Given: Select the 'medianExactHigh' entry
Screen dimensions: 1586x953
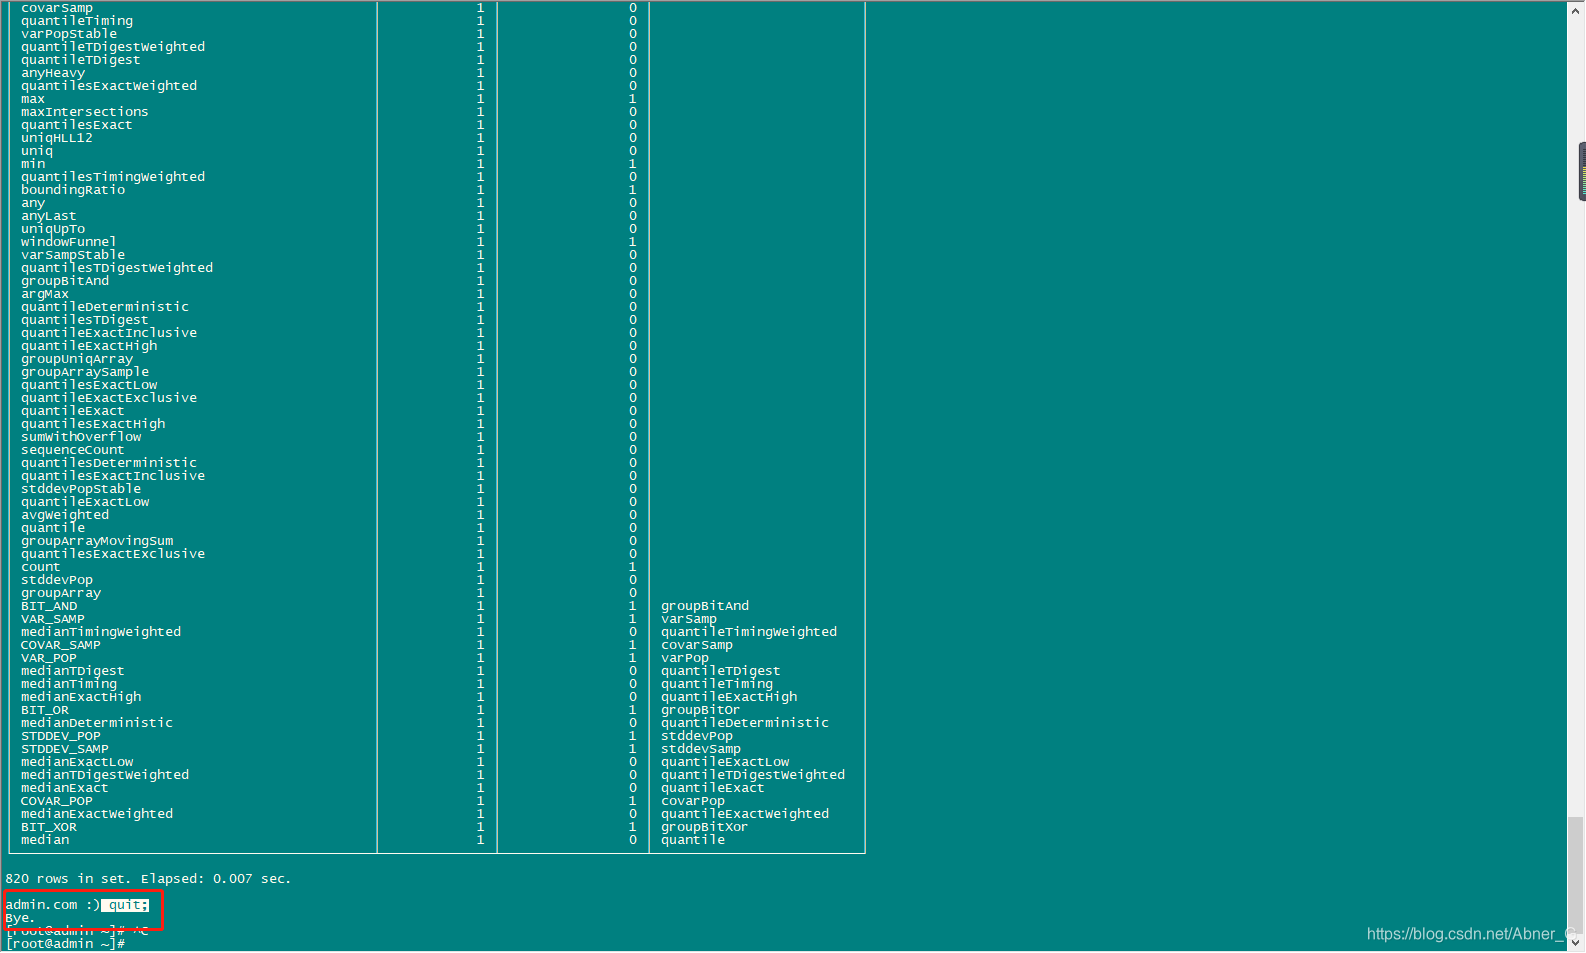Looking at the screenshot, I should click(81, 697).
